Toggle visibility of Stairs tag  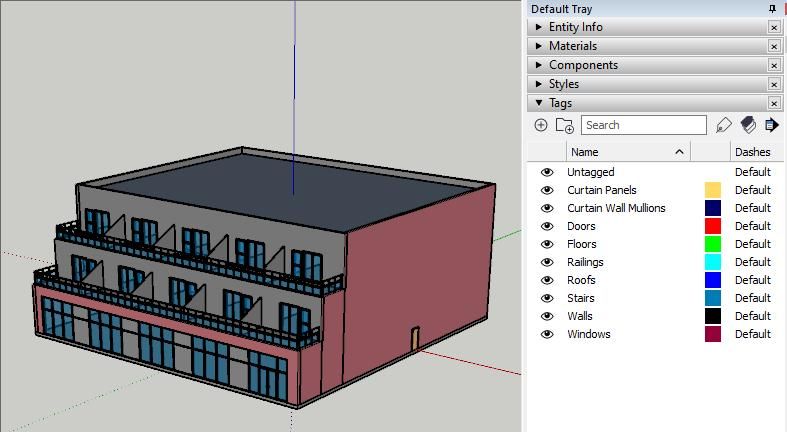pos(547,298)
